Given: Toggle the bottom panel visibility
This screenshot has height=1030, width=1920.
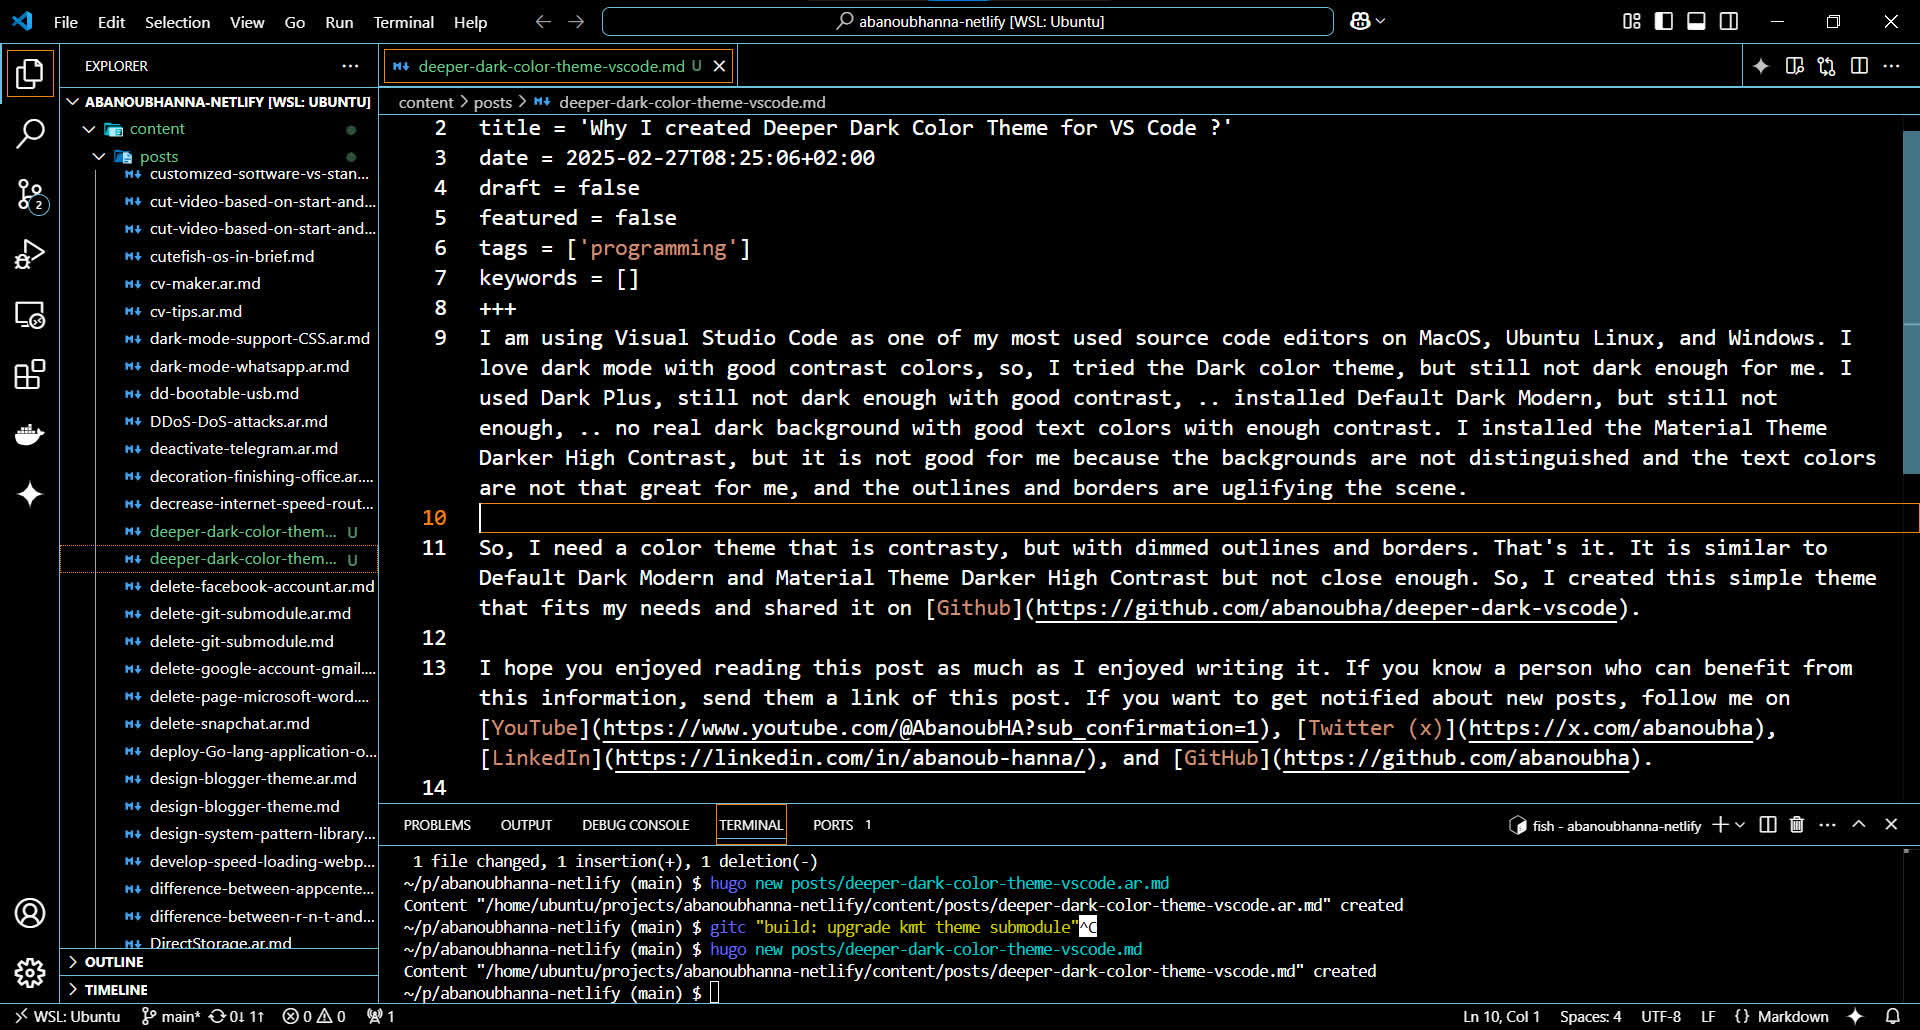Looking at the screenshot, I should tap(1696, 21).
